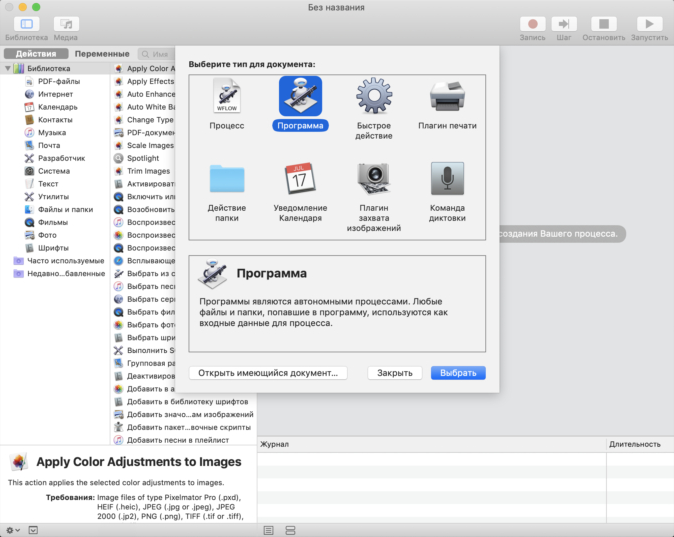
Task: Select the Программа document type icon
Action: [x=300, y=96]
